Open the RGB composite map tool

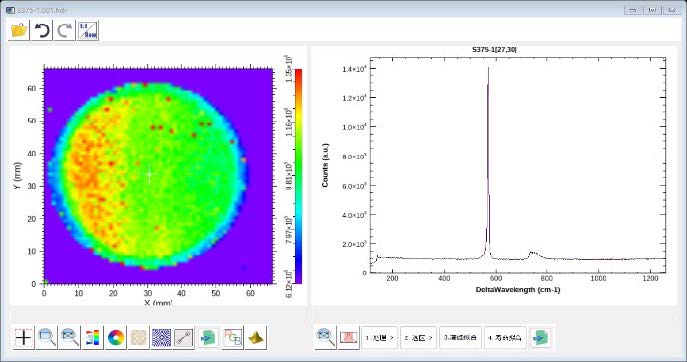pos(233,337)
